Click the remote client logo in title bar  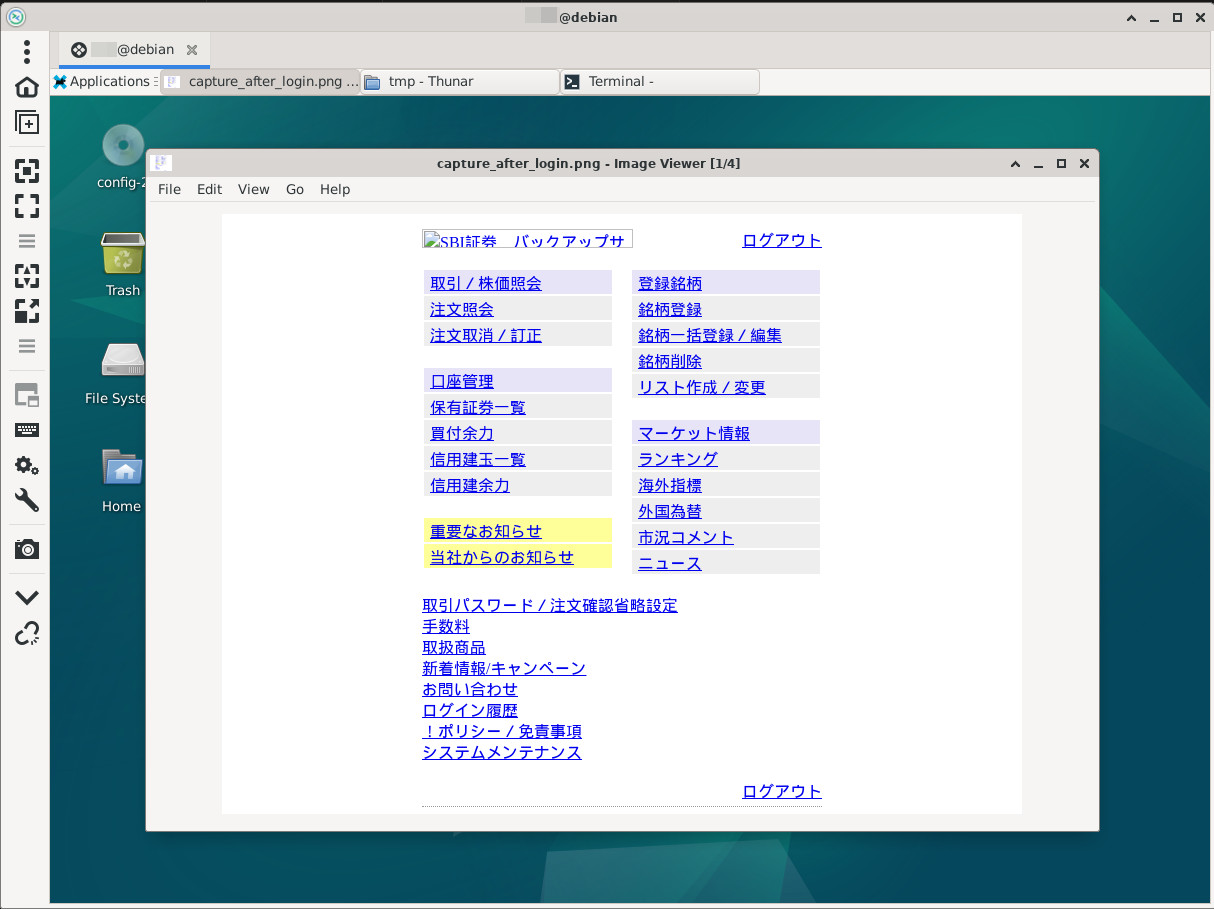pyautogui.click(x=15, y=17)
